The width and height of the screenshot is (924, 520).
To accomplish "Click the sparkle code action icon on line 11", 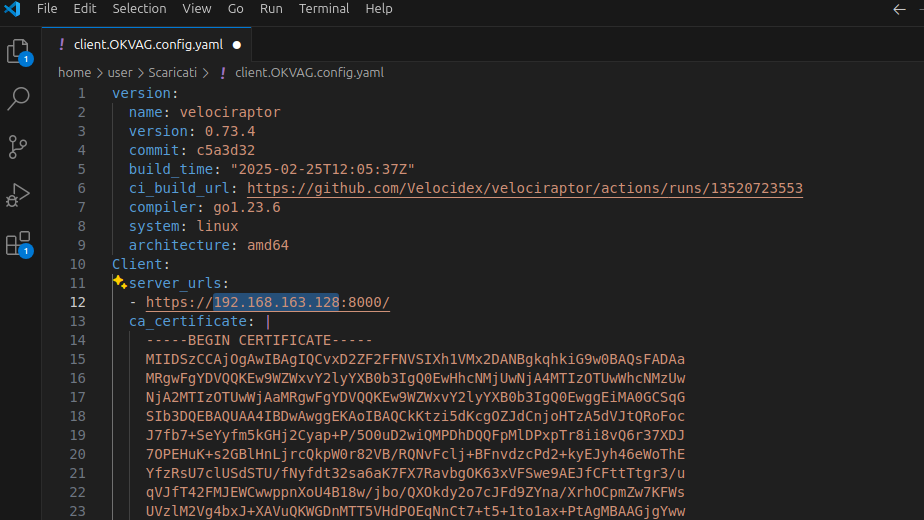I will click(120, 282).
